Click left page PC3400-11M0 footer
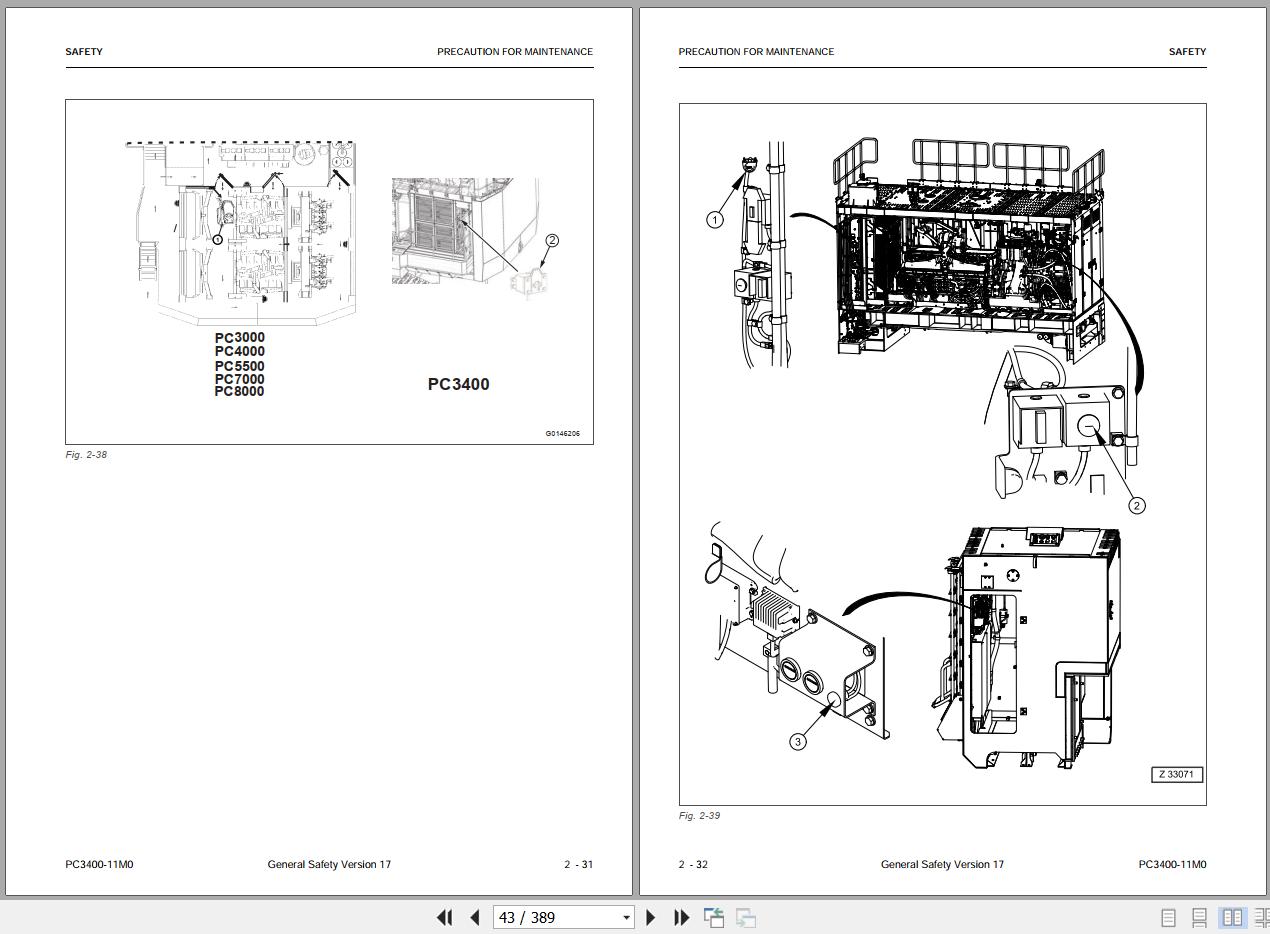This screenshot has height=934, width=1270. tap(99, 865)
